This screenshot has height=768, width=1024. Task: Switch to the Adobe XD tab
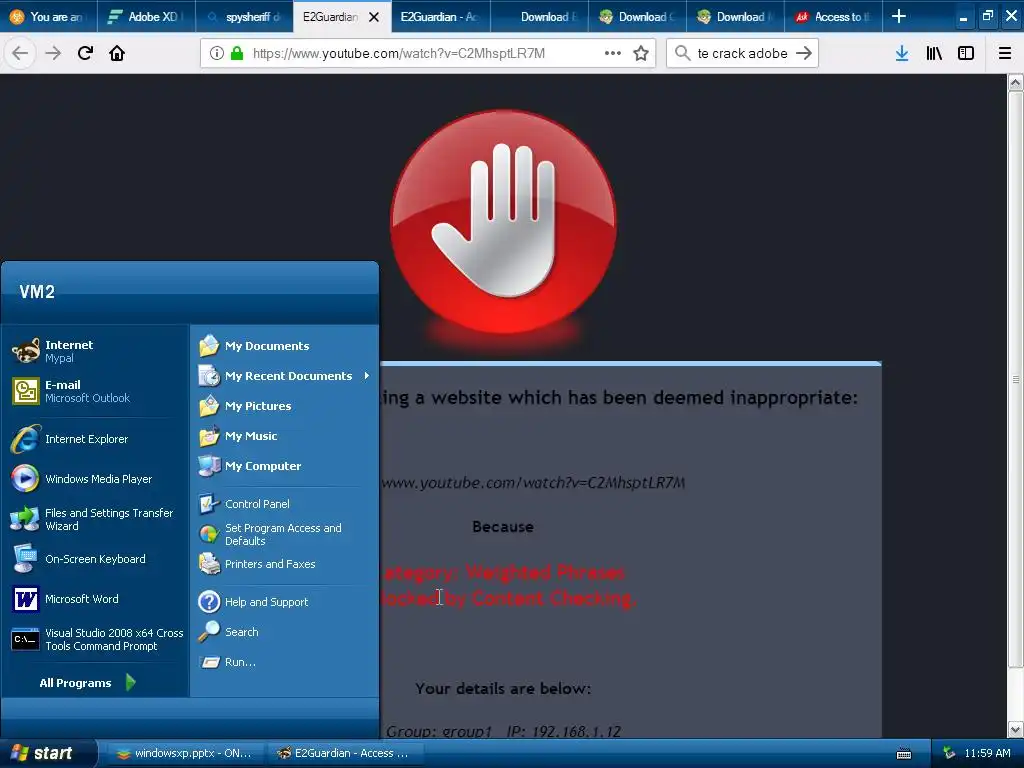146,17
